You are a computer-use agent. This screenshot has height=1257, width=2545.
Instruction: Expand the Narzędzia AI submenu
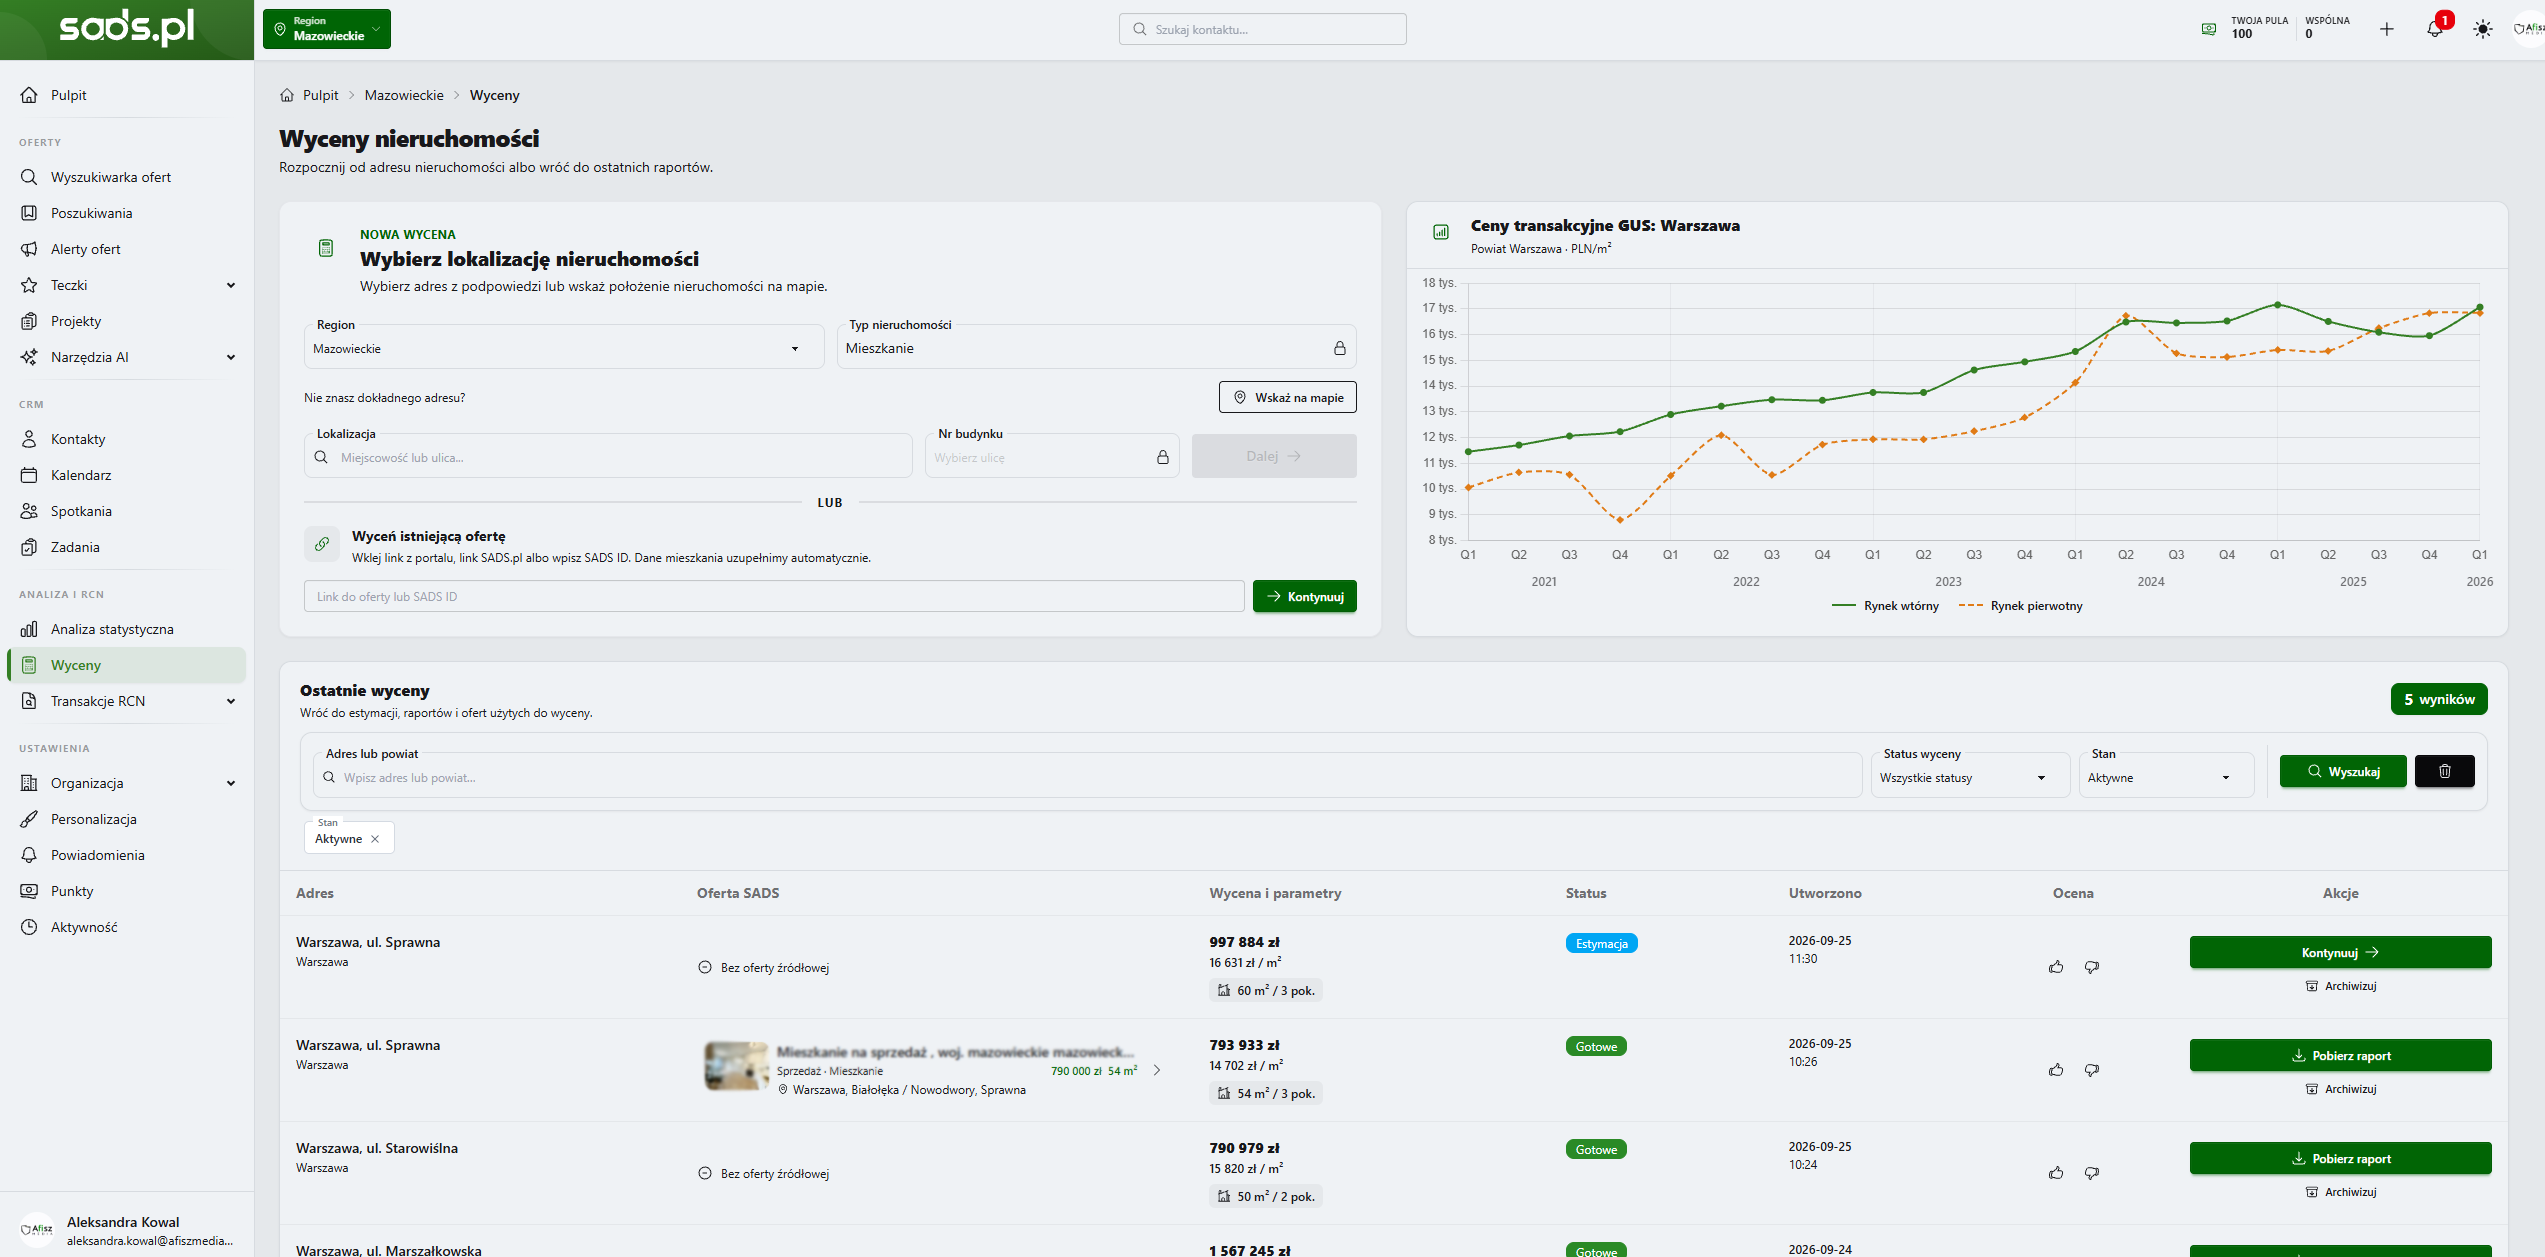click(x=231, y=357)
